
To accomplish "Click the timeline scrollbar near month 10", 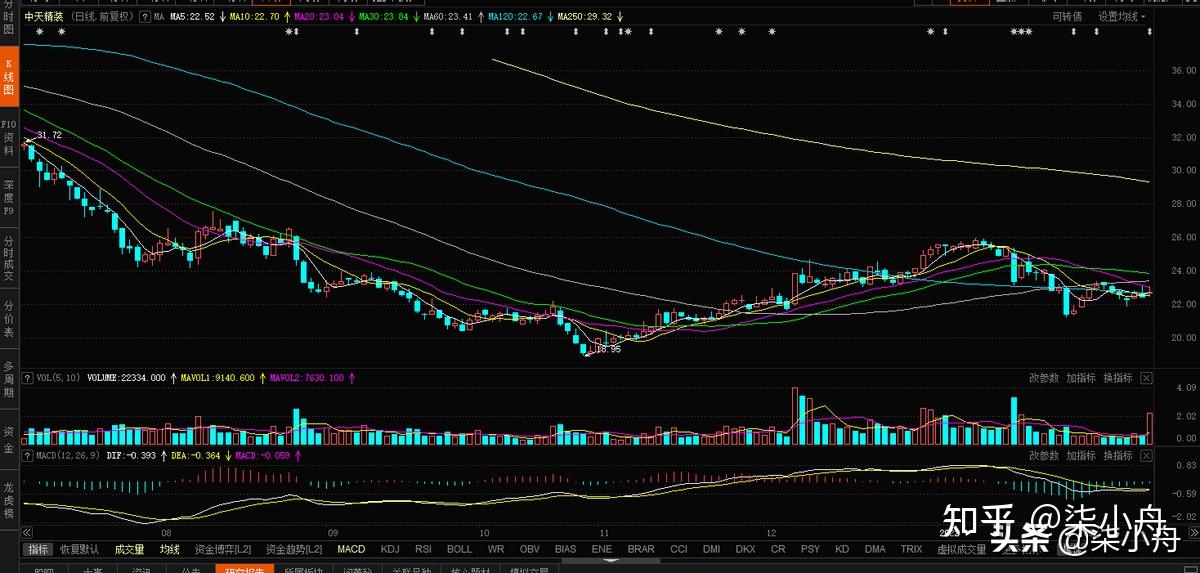I will tap(484, 533).
